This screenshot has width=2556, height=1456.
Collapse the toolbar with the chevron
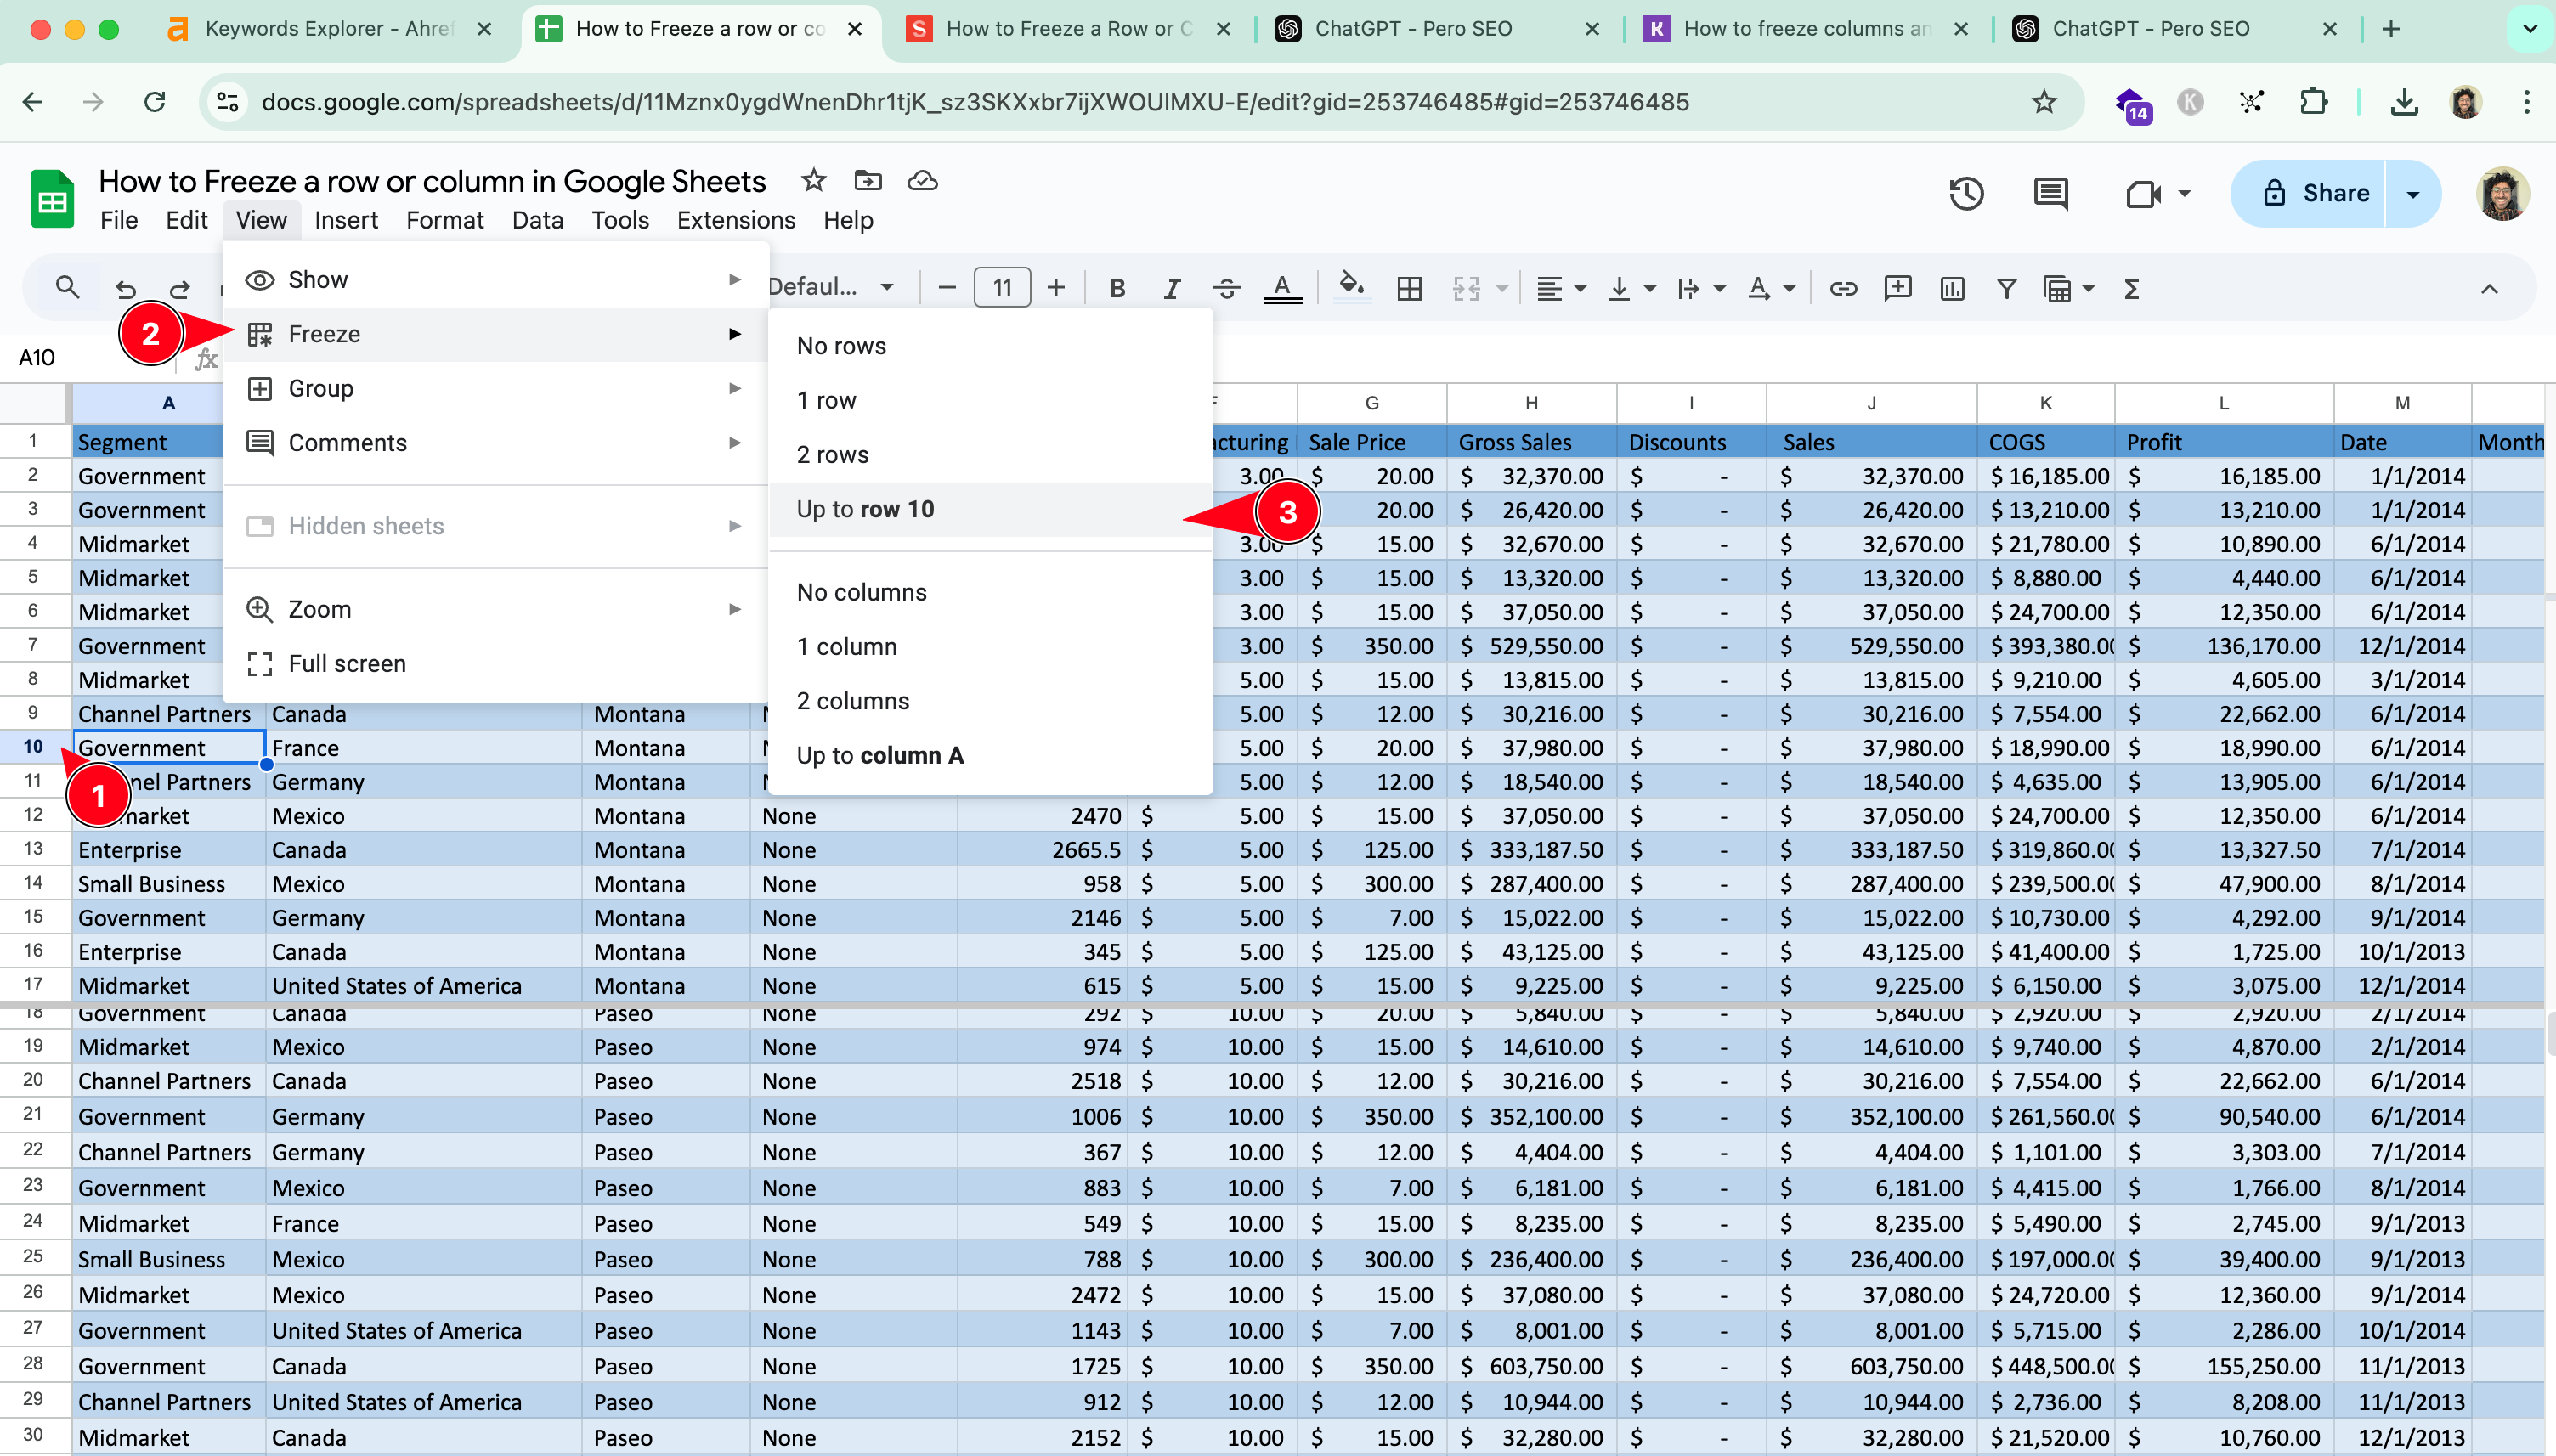point(2489,288)
